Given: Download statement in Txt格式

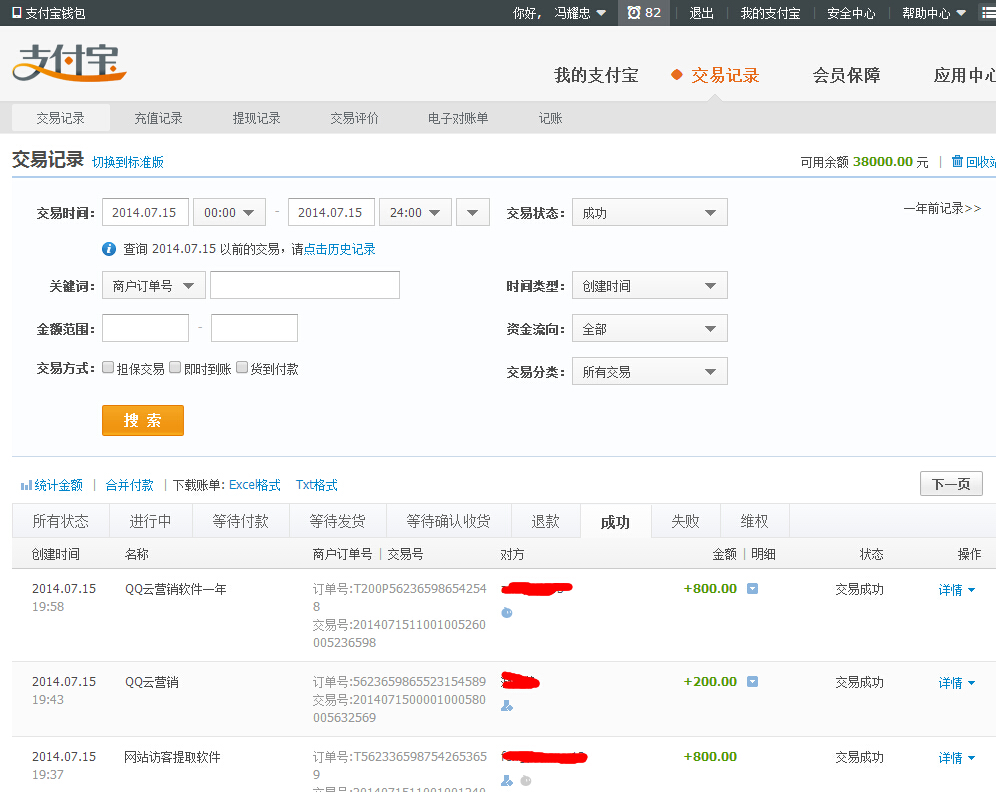Looking at the screenshot, I should coord(316,485).
